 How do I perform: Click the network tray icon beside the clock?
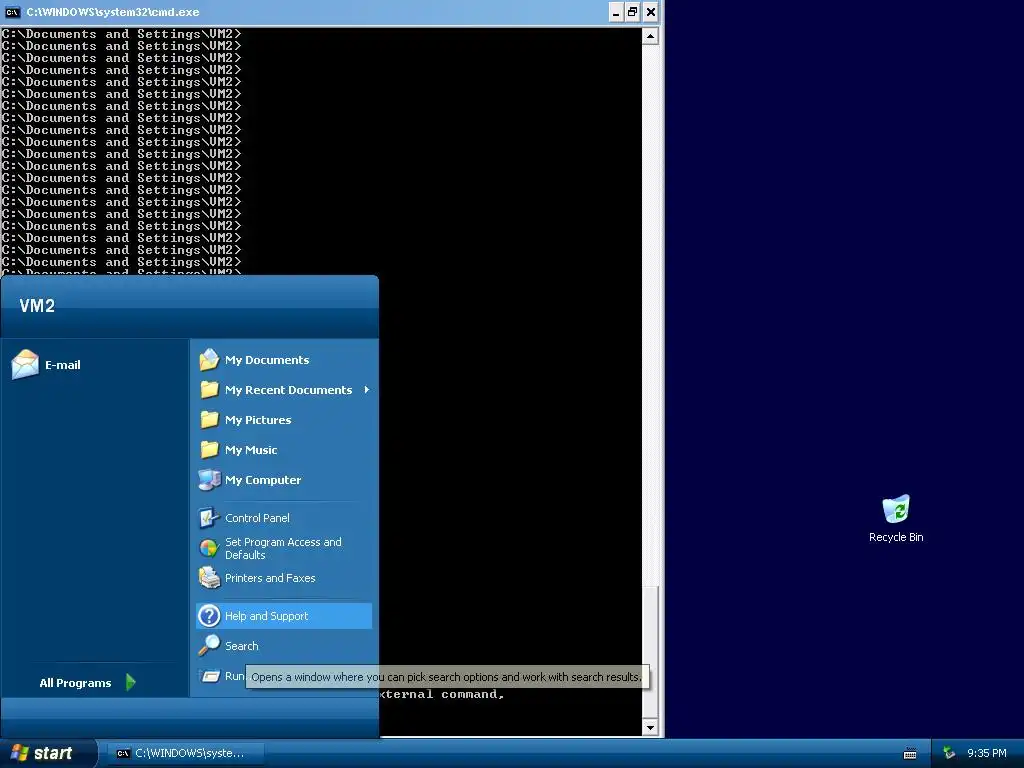point(948,754)
